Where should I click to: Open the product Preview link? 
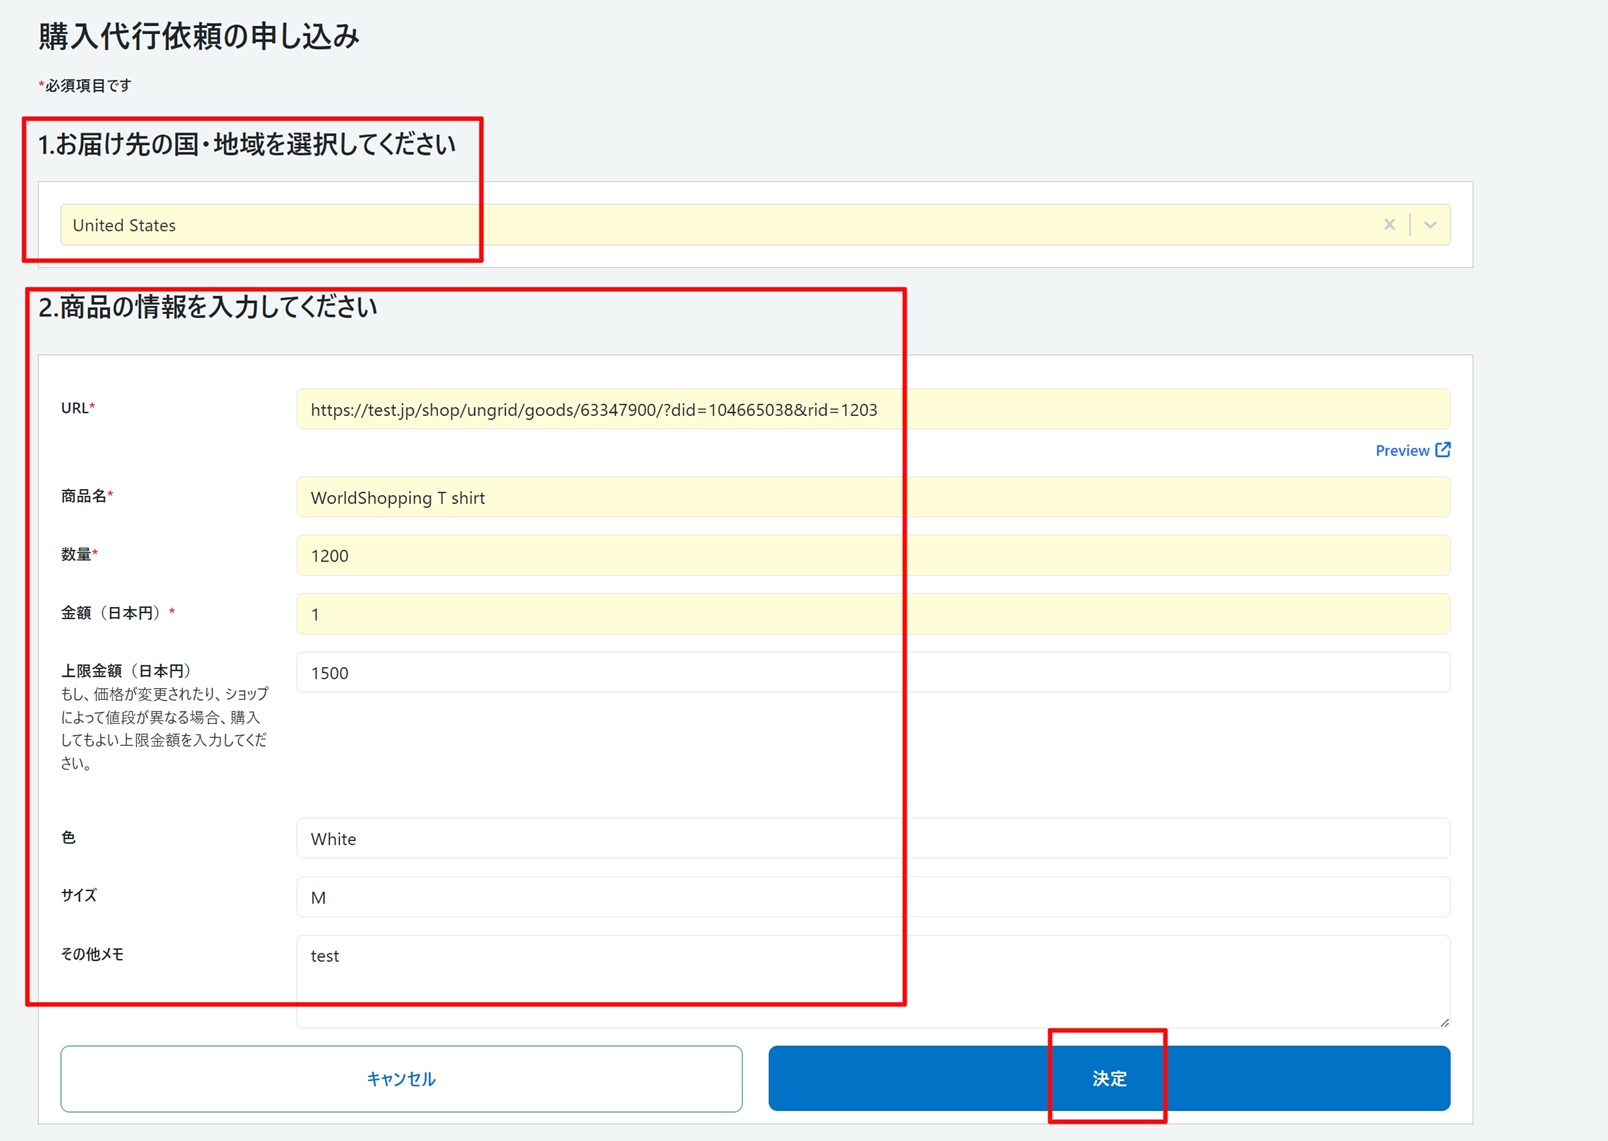1400,450
